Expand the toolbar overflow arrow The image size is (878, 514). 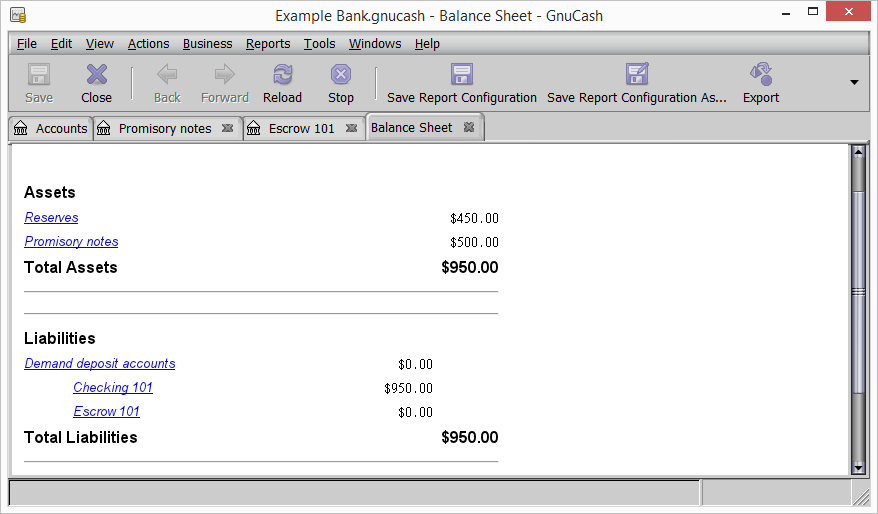point(854,82)
